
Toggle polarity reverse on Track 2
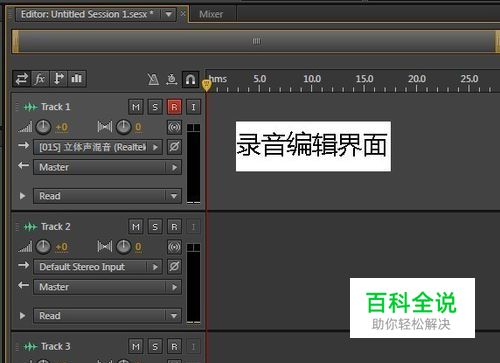point(174,267)
